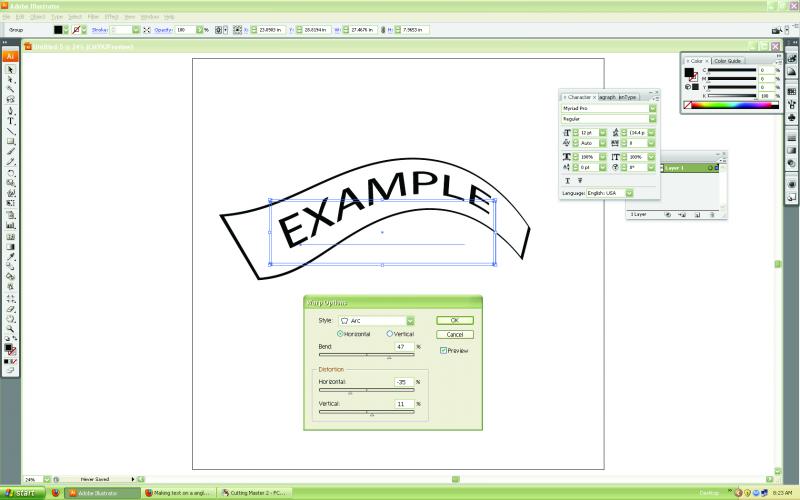Image resolution: width=800 pixels, height=500 pixels.
Task: Click the Bend slider track
Action: (x=366, y=355)
